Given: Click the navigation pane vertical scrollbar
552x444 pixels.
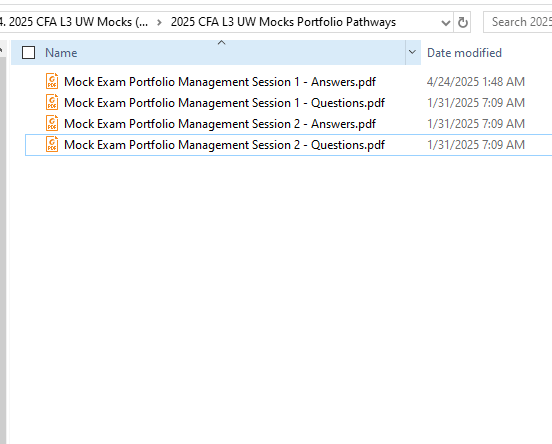Looking at the screenshot, I should (3, 246).
